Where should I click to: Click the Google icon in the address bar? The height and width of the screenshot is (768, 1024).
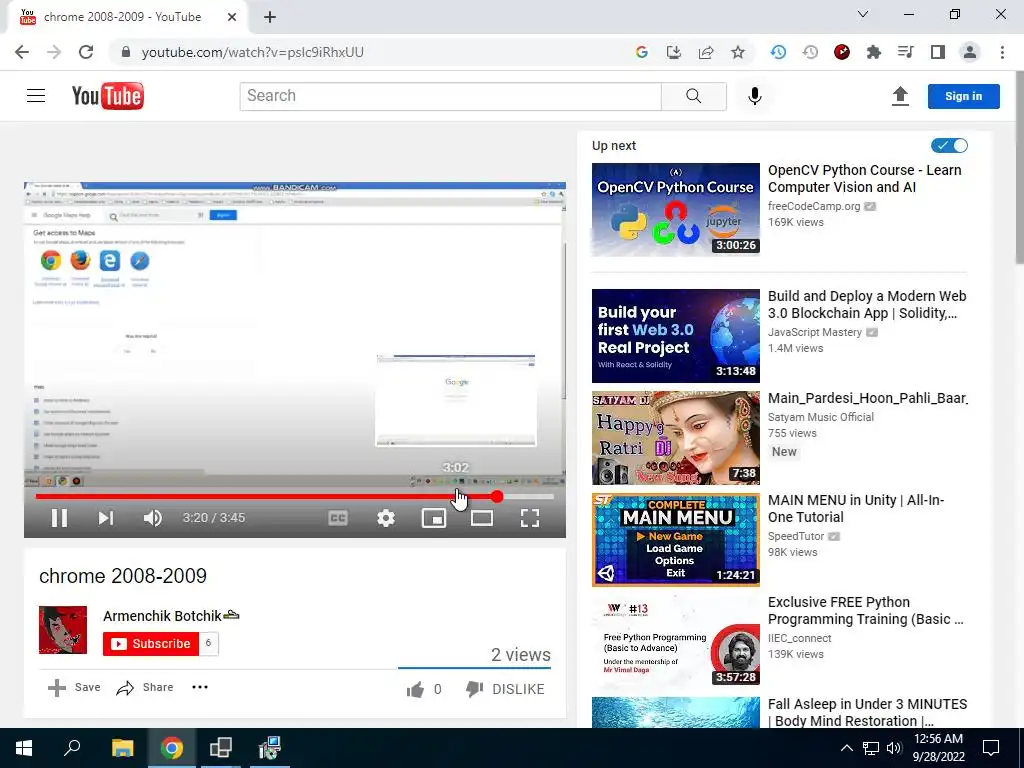[641, 52]
